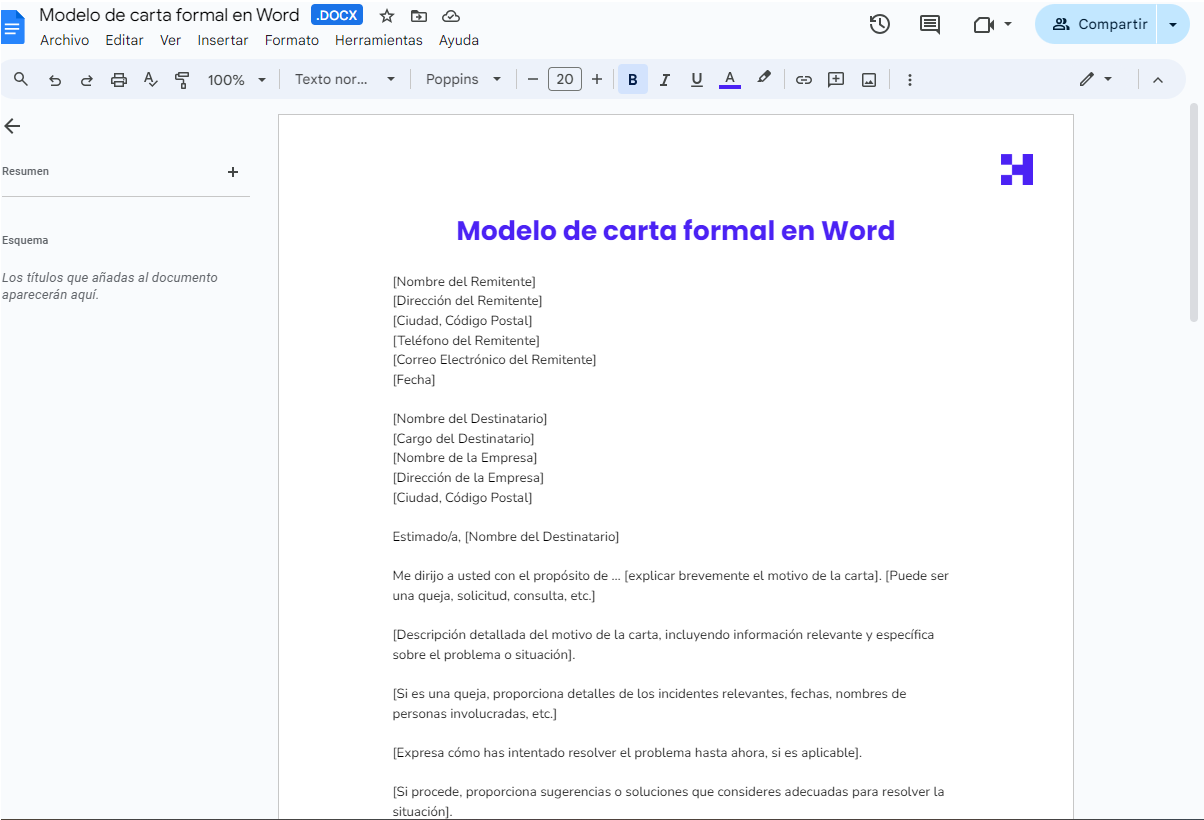Open the Insertar menu

click(x=223, y=41)
